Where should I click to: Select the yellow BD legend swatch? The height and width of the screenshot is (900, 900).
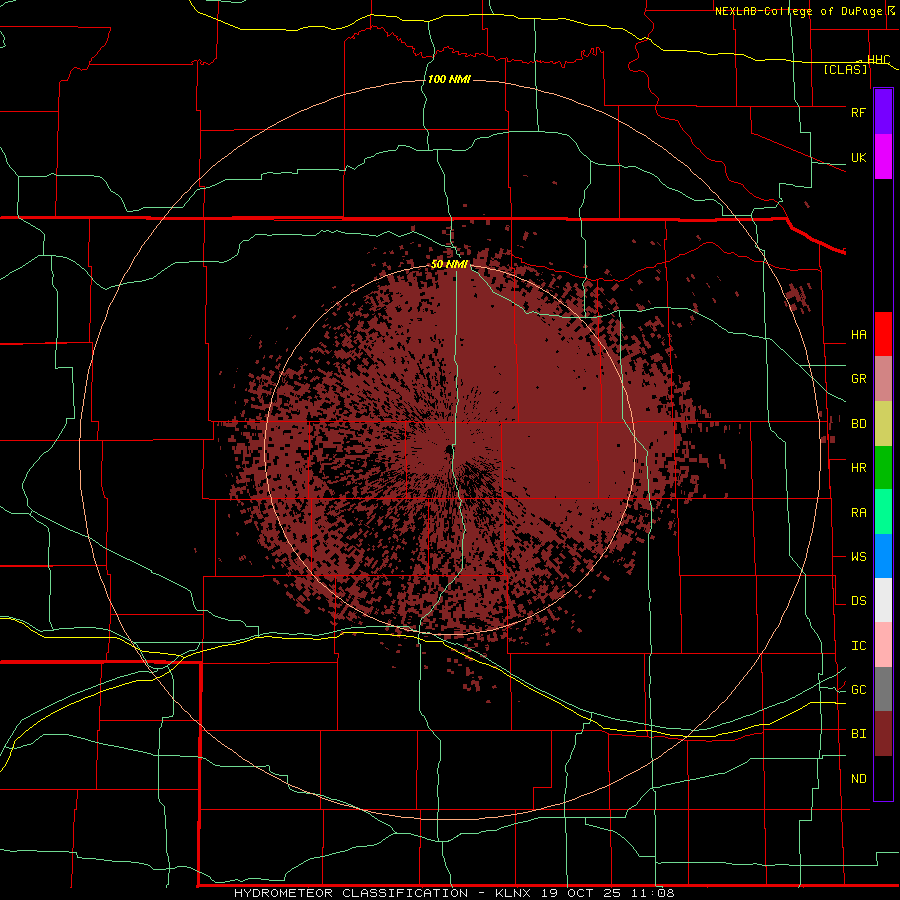pos(883,424)
